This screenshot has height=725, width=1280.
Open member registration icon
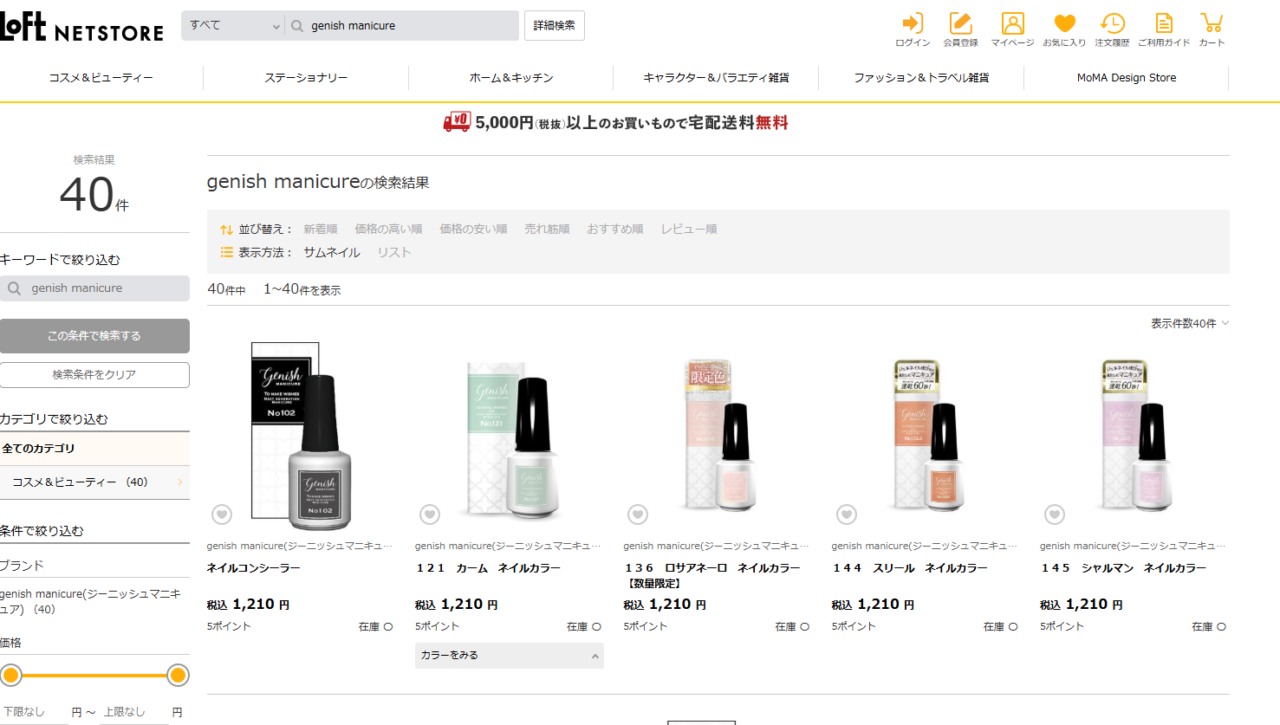click(x=960, y=29)
